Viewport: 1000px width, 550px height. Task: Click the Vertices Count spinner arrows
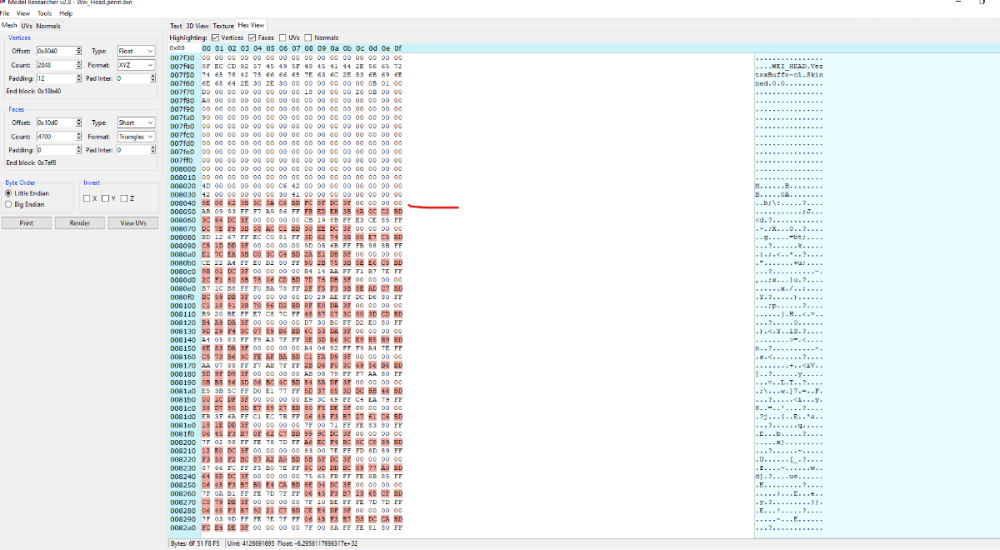[78, 65]
